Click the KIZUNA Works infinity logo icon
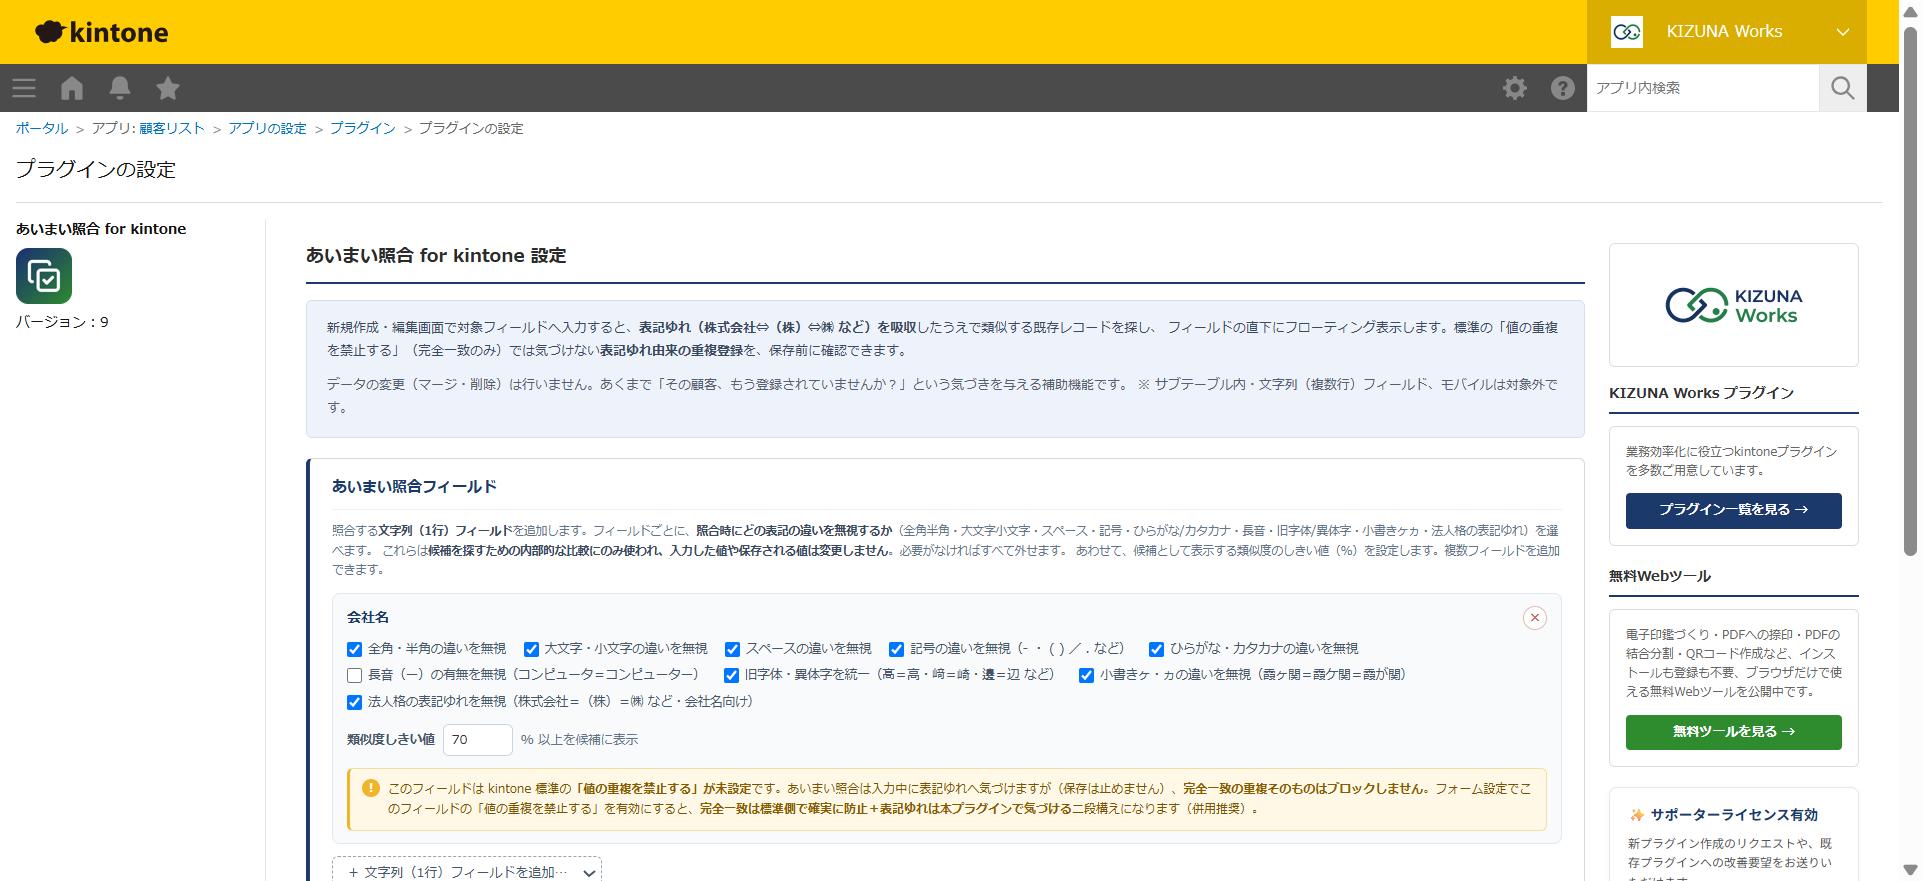Screen dimensions: 1922x881 (1627, 32)
